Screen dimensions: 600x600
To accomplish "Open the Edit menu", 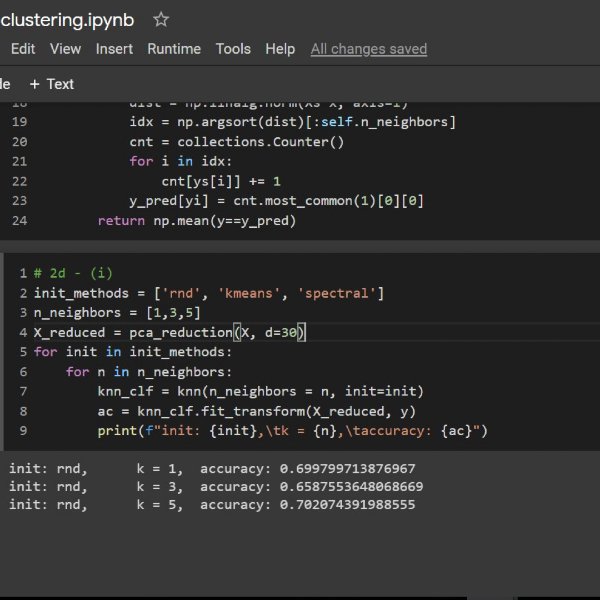I will [x=23, y=49].
